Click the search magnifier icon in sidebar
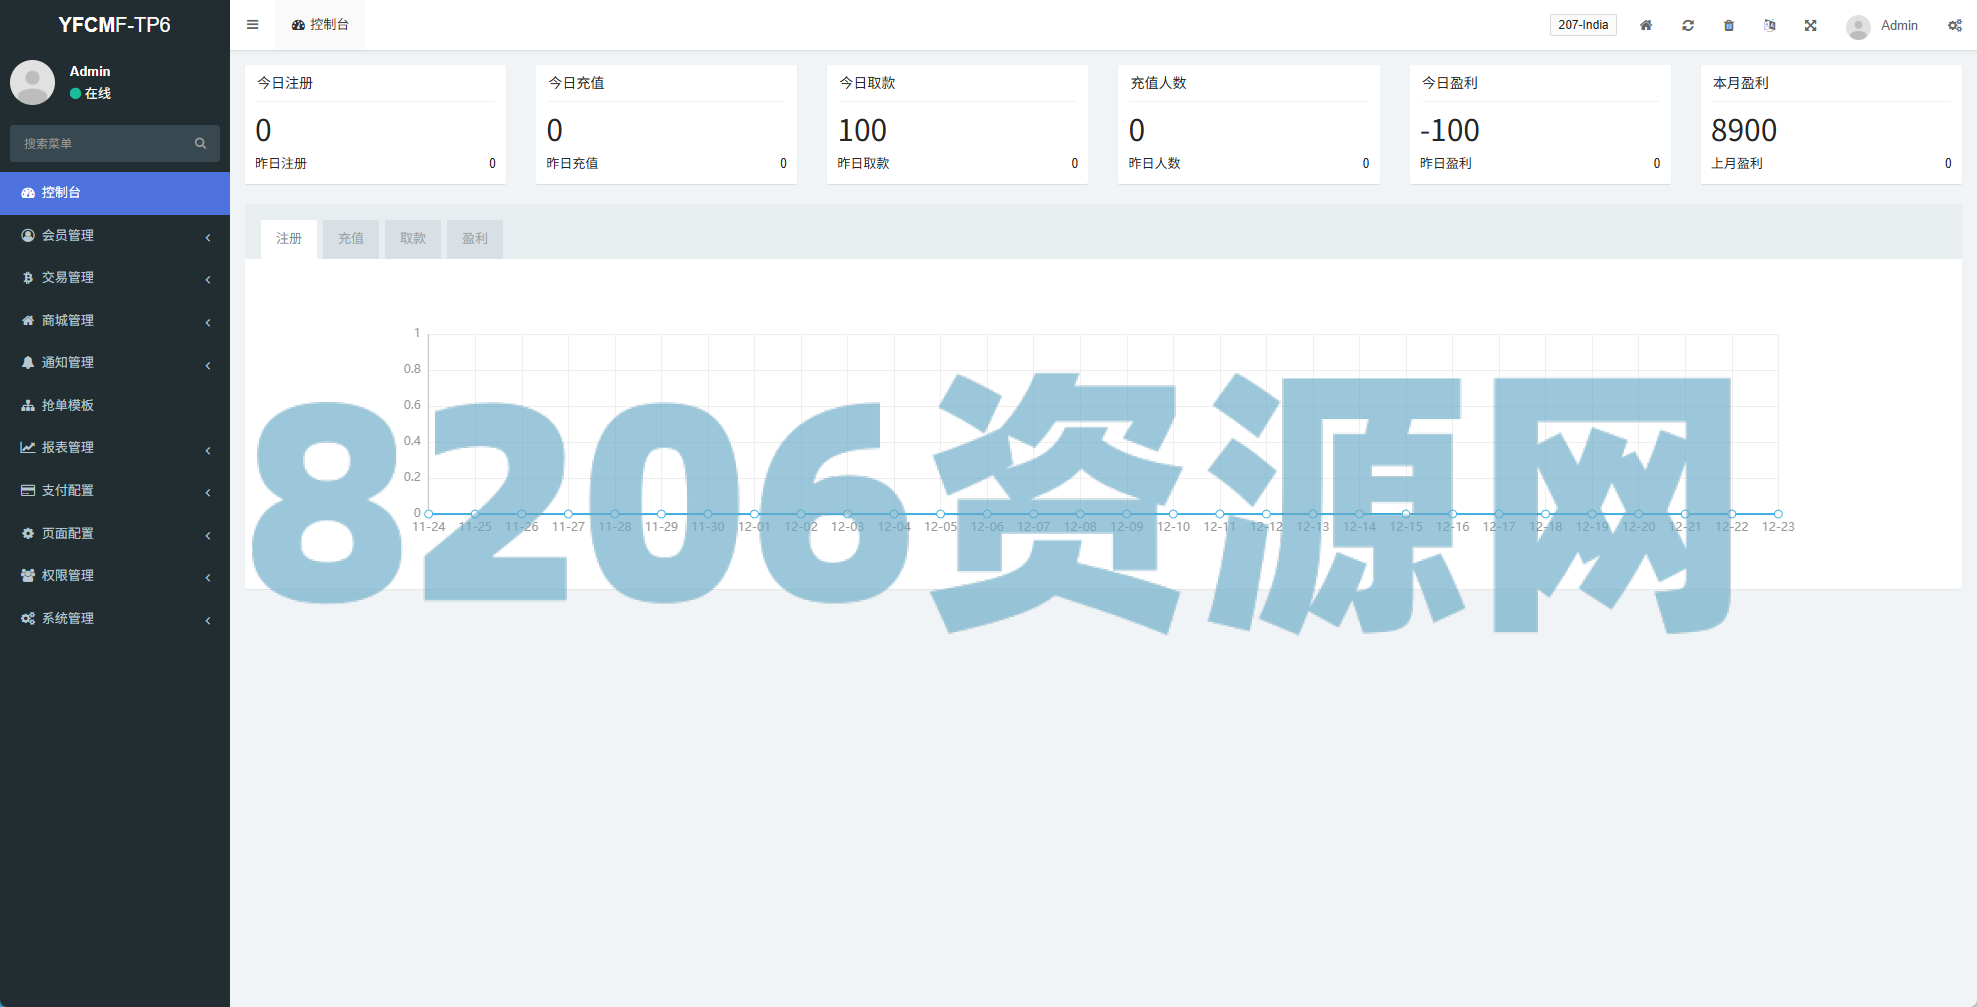Image resolution: width=1977 pixels, height=1007 pixels. coord(200,143)
